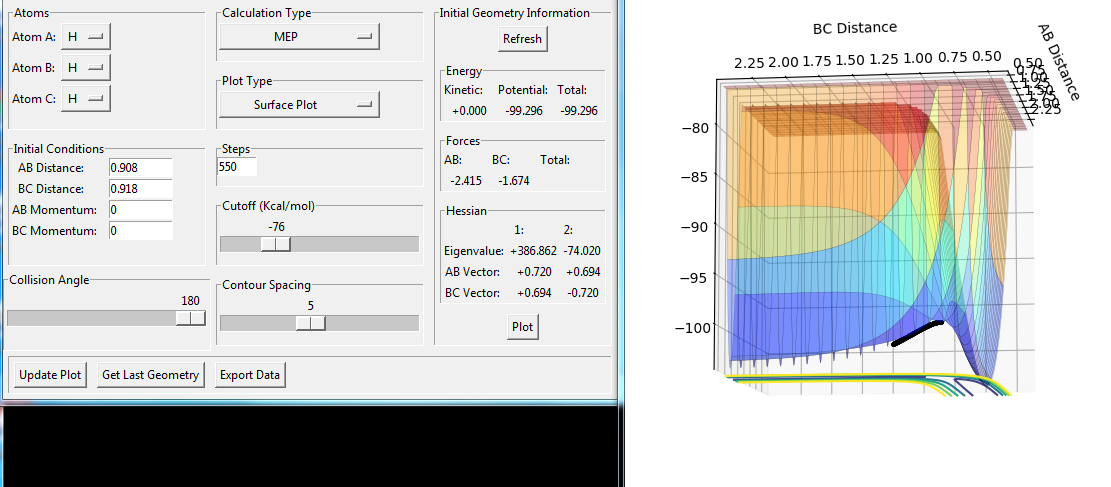Open the Atom A dropdown
1111x487 pixels.
(x=86, y=36)
